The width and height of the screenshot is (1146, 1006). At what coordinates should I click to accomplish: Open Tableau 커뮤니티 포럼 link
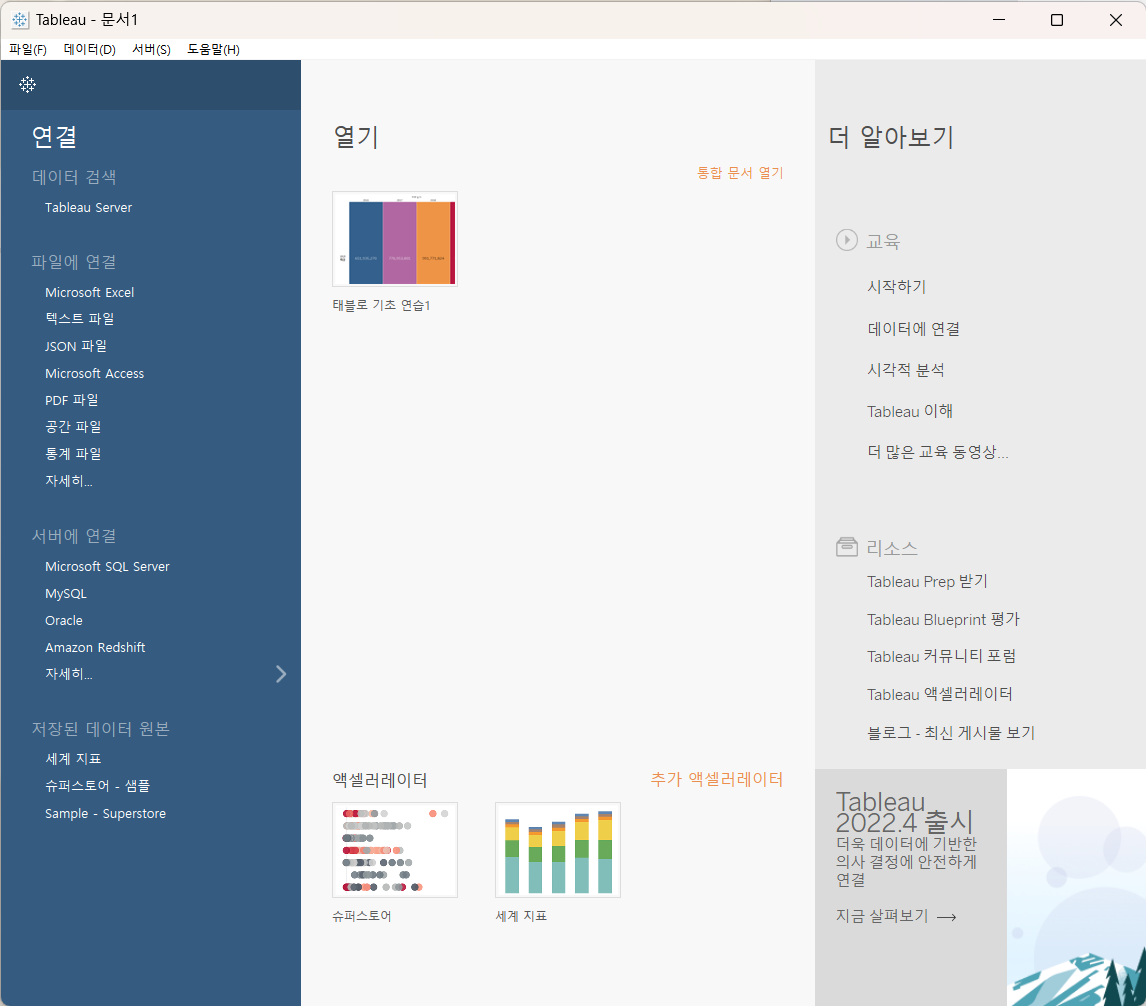pyautogui.click(x=941, y=657)
